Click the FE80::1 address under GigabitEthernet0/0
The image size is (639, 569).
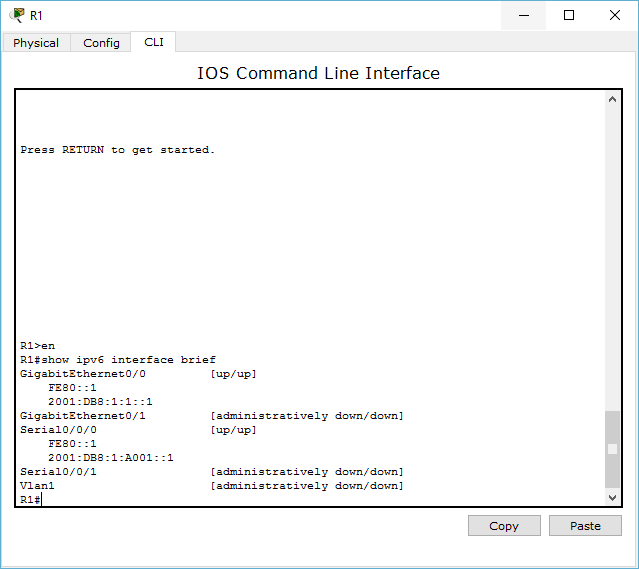click(x=72, y=388)
